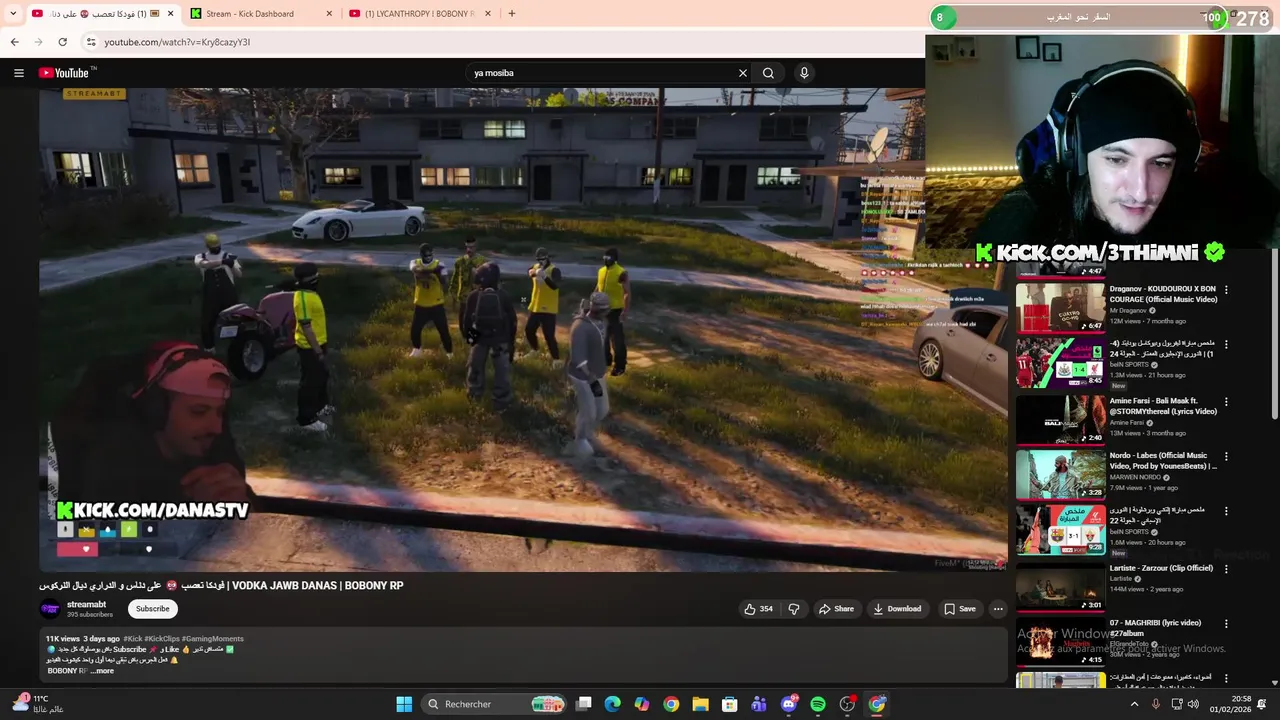The height and width of the screenshot is (720, 1280).
Task: View site information icon in address bar
Action: tap(91, 42)
